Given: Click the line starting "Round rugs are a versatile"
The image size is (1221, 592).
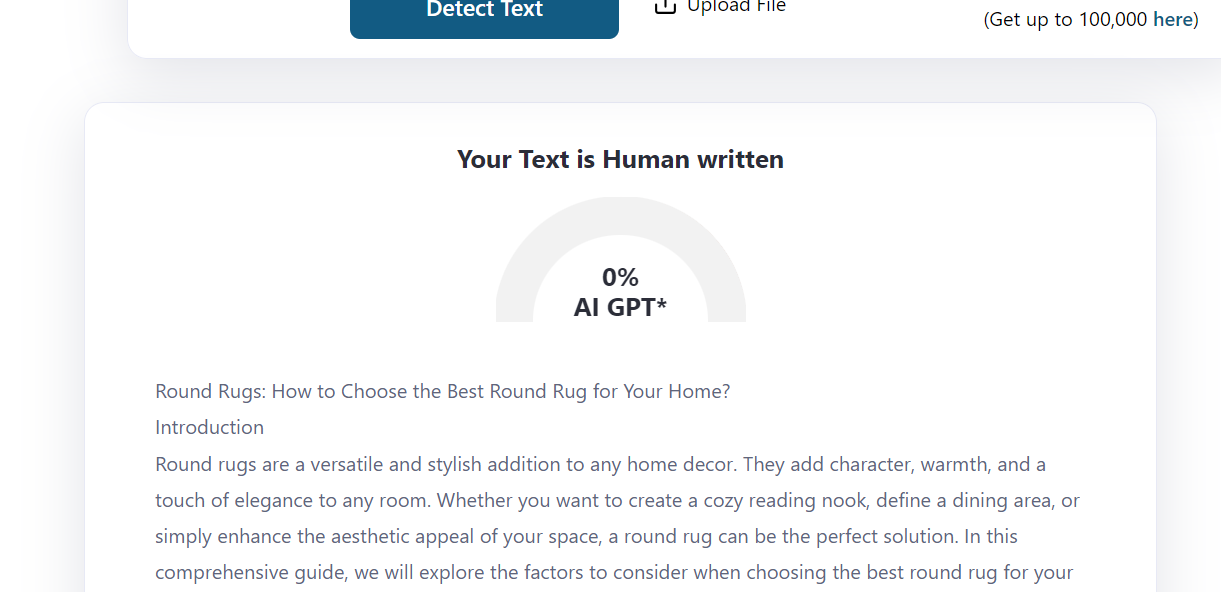Looking at the screenshot, I should click(600, 464).
